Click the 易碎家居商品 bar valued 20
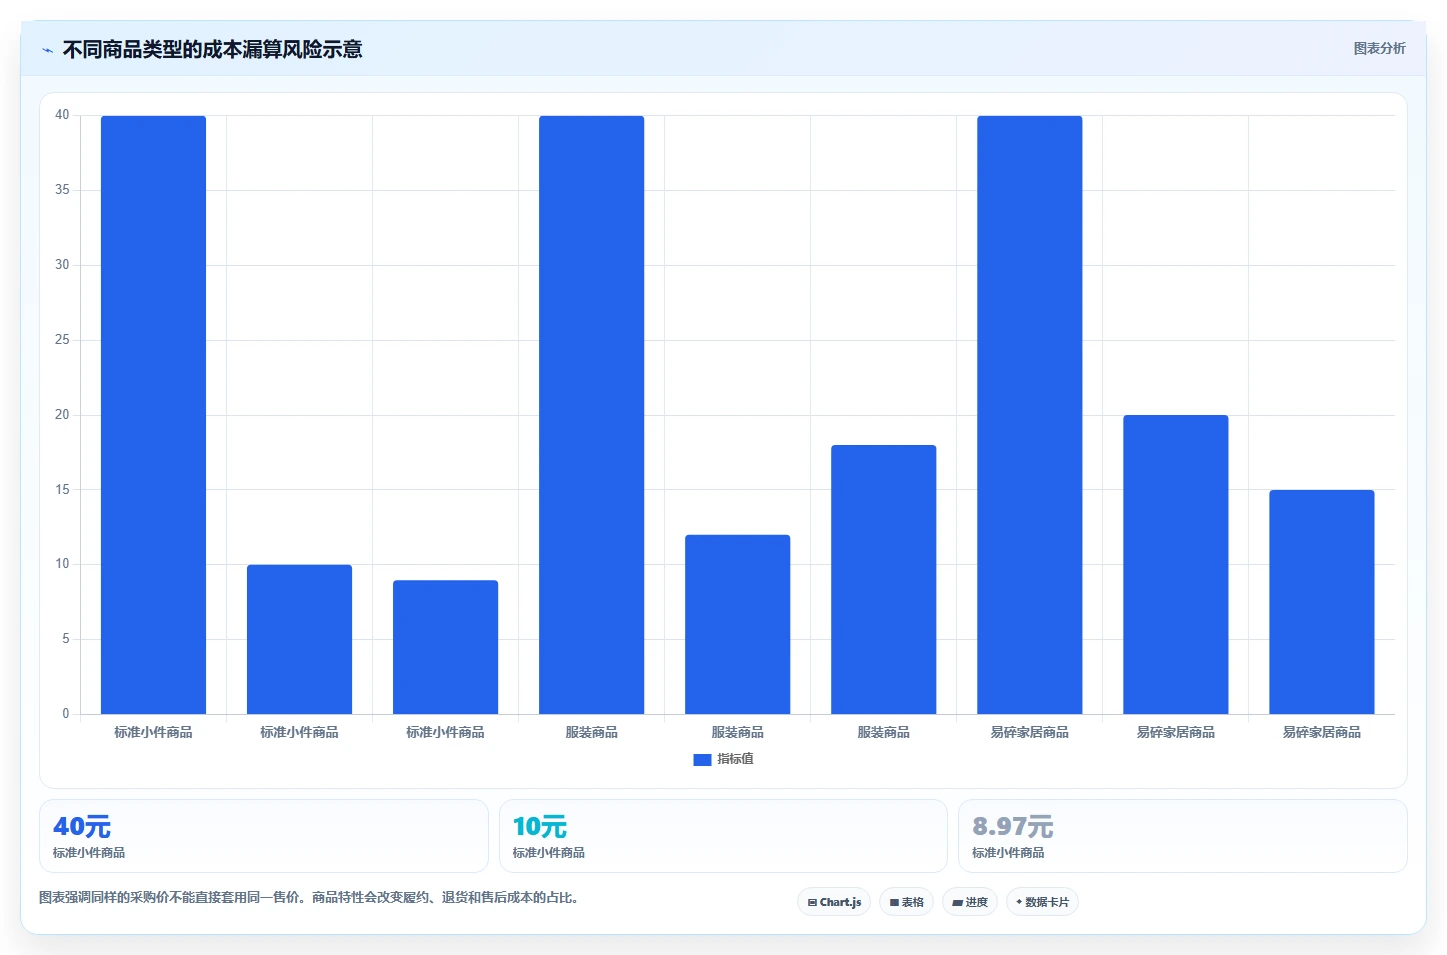This screenshot has height=955, width=1447. 1175,564
